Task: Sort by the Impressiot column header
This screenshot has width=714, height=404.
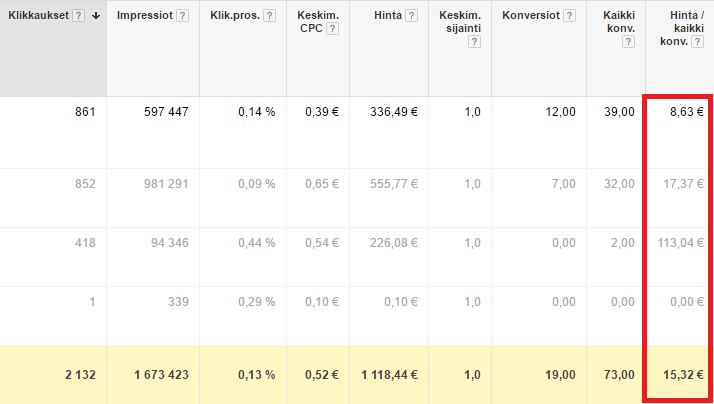Action: tap(145, 15)
